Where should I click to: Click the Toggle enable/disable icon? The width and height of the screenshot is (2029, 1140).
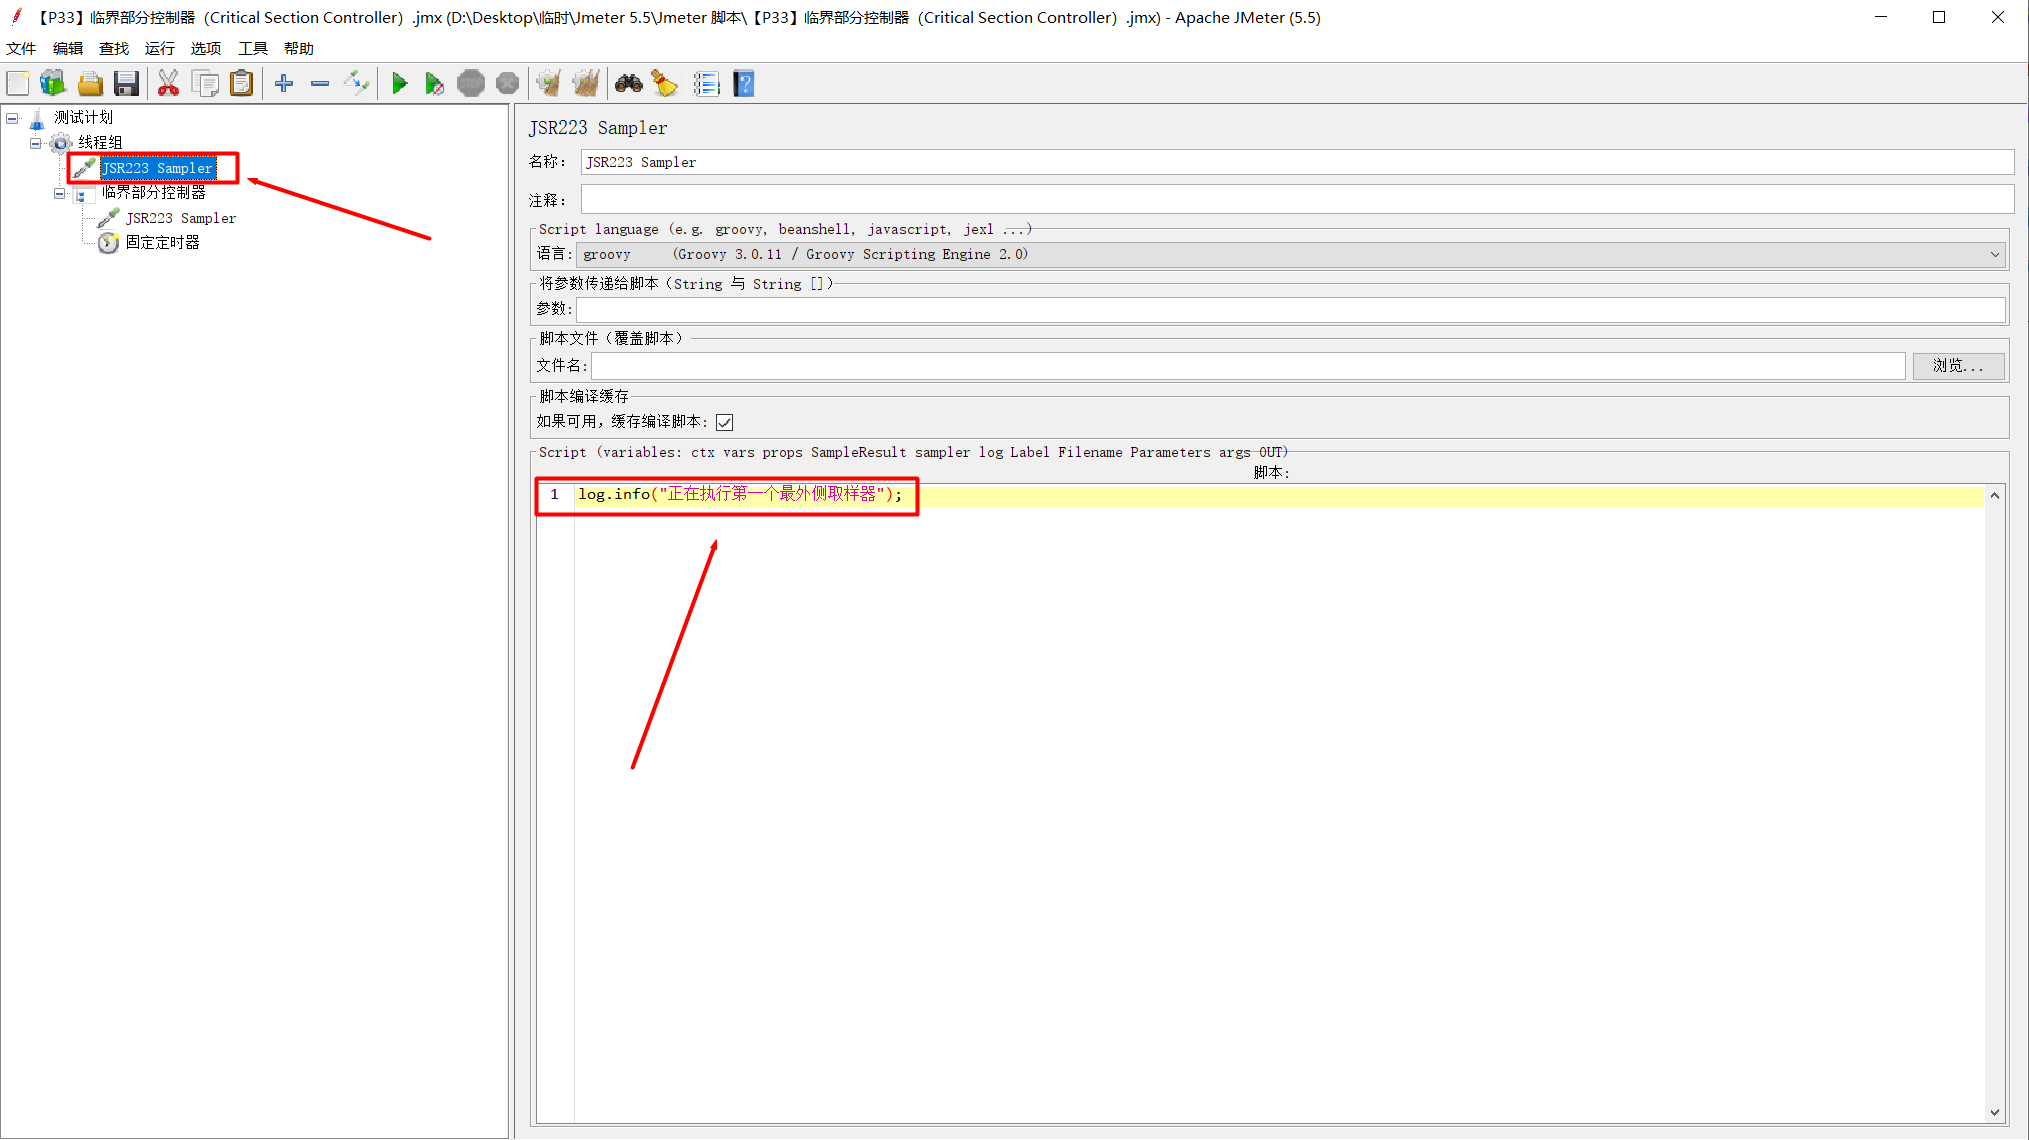click(357, 84)
